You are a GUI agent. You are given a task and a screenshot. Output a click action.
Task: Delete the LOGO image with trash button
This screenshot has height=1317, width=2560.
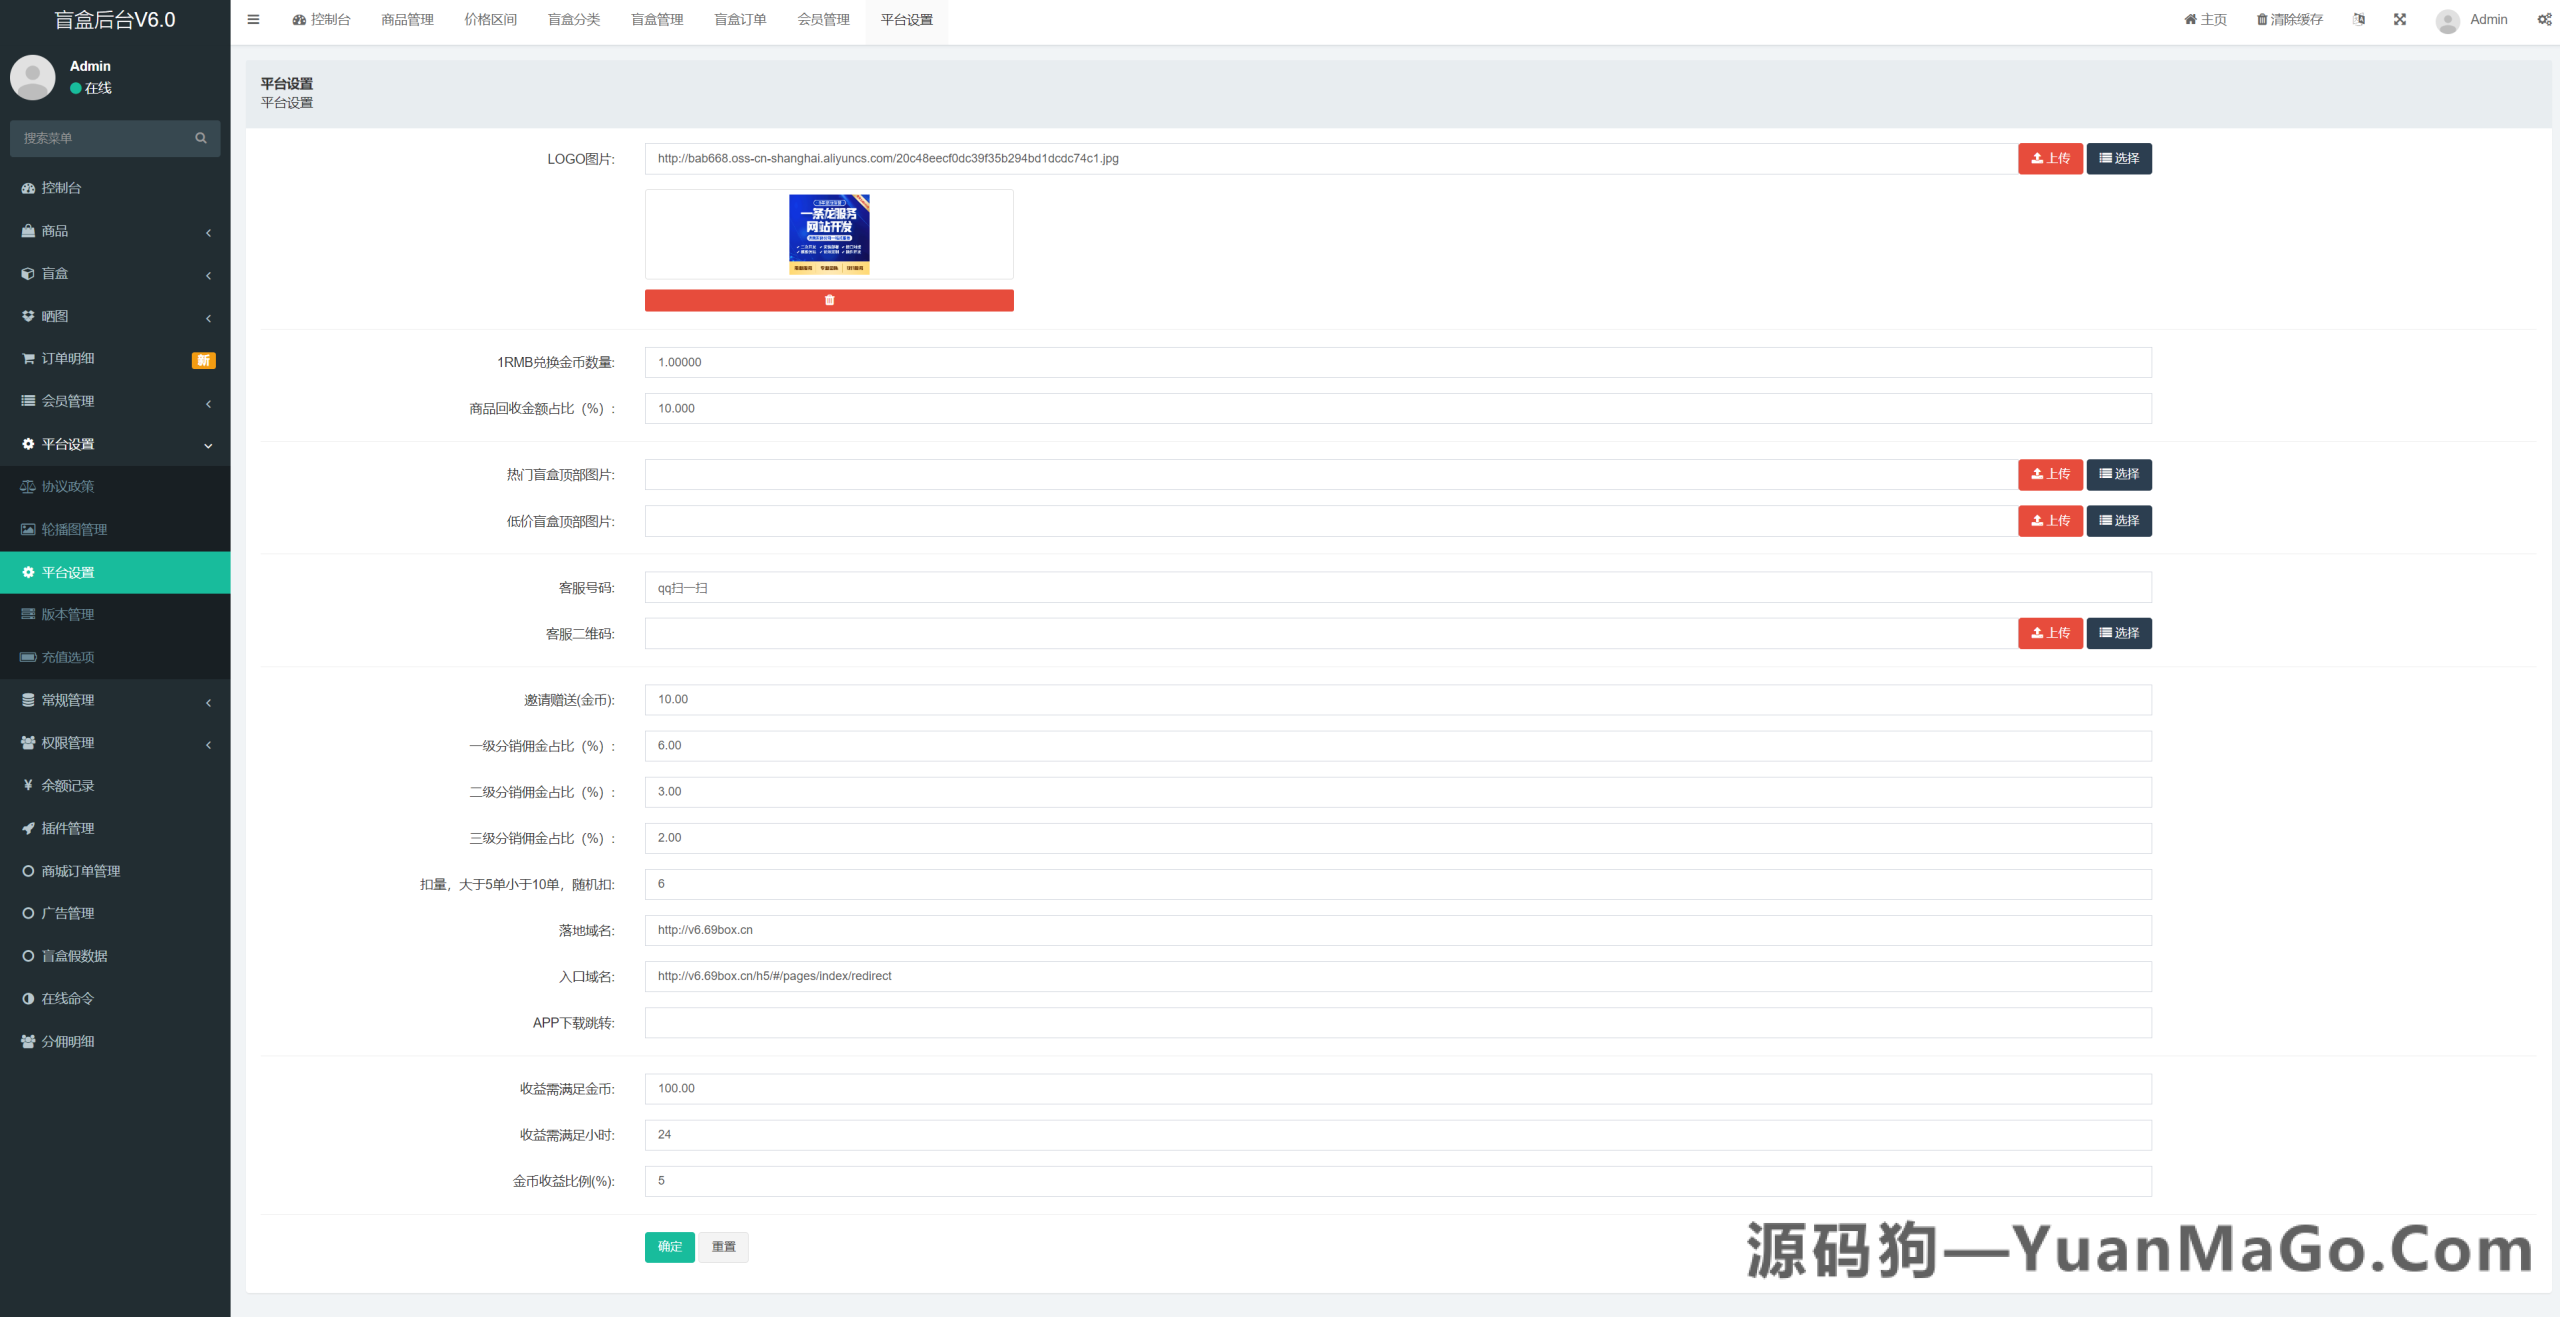(x=829, y=300)
